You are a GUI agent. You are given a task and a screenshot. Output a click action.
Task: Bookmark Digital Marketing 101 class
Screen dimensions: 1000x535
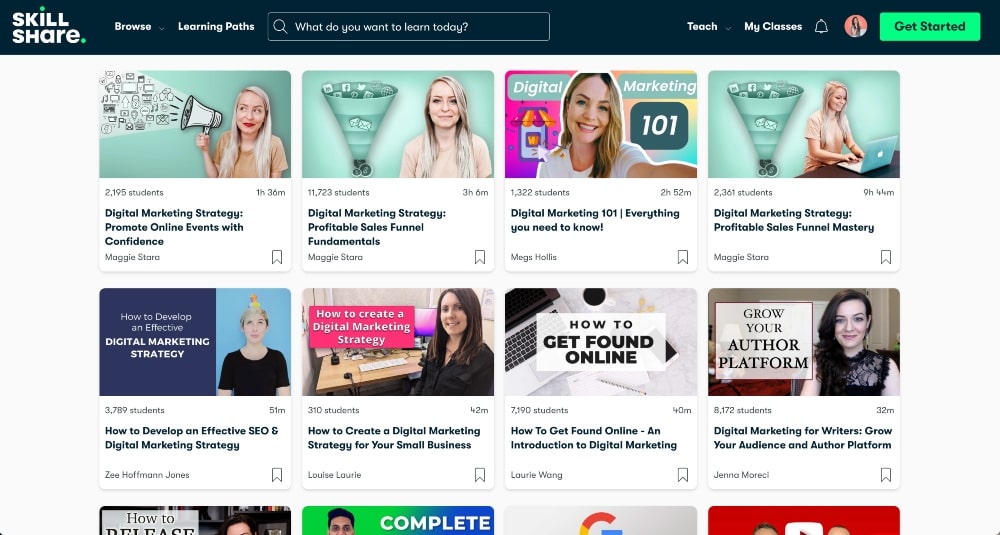682,257
